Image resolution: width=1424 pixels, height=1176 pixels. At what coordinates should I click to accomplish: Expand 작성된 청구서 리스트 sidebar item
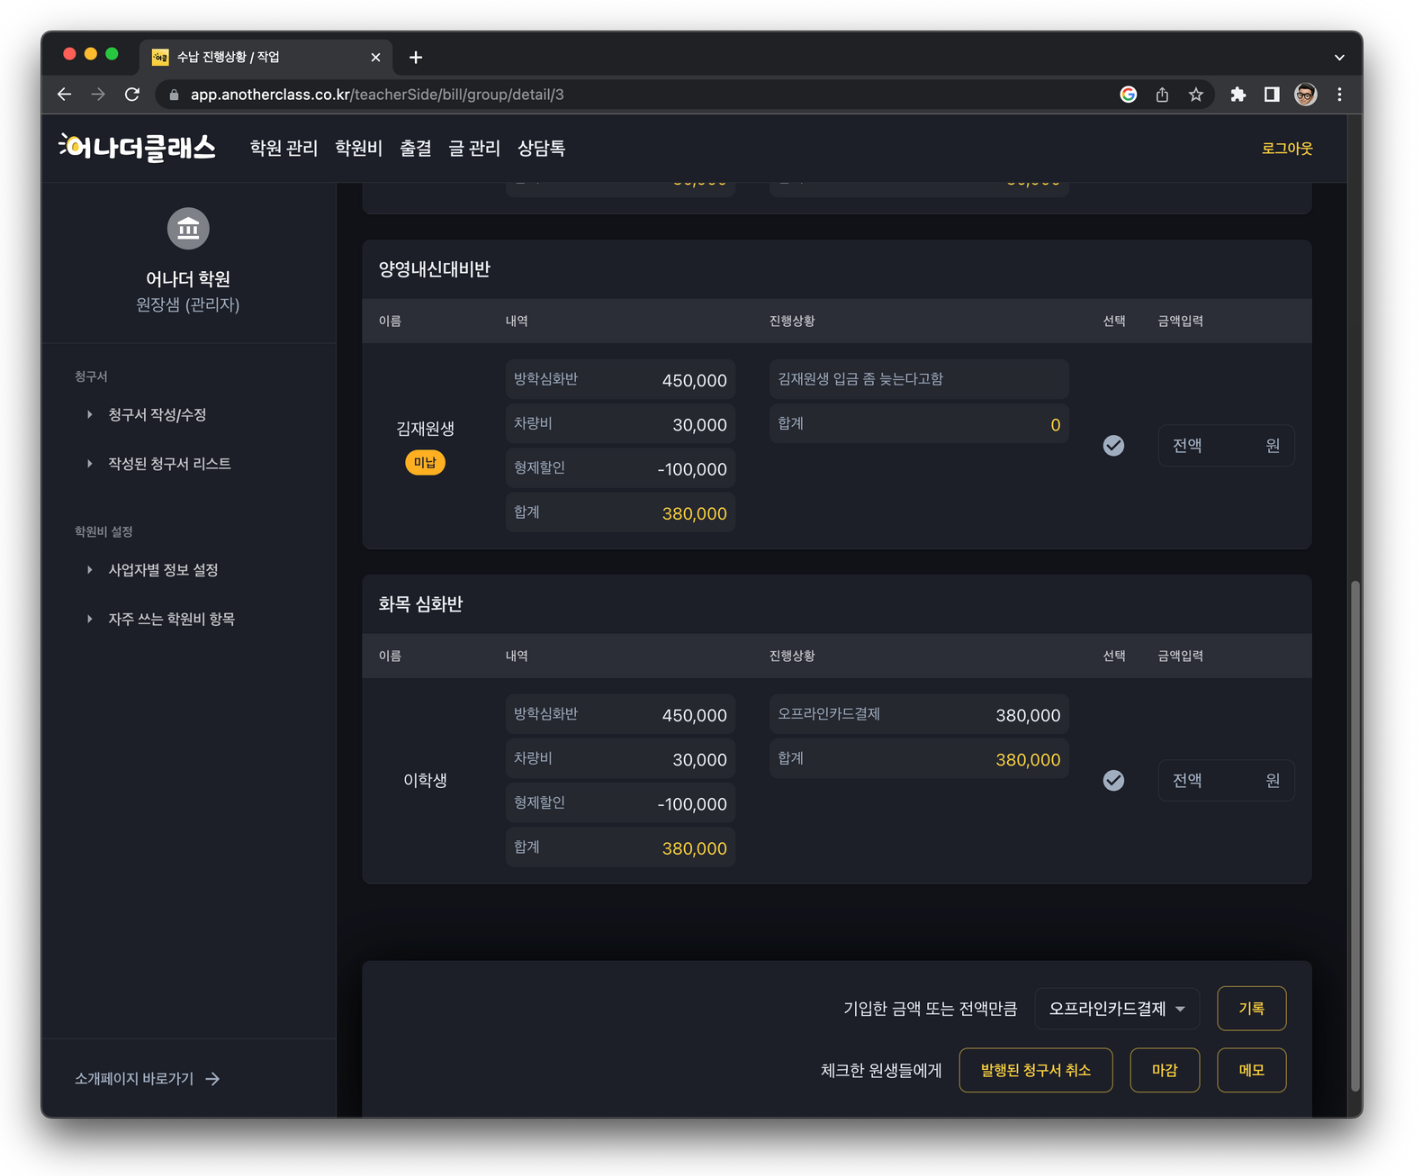[160, 464]
